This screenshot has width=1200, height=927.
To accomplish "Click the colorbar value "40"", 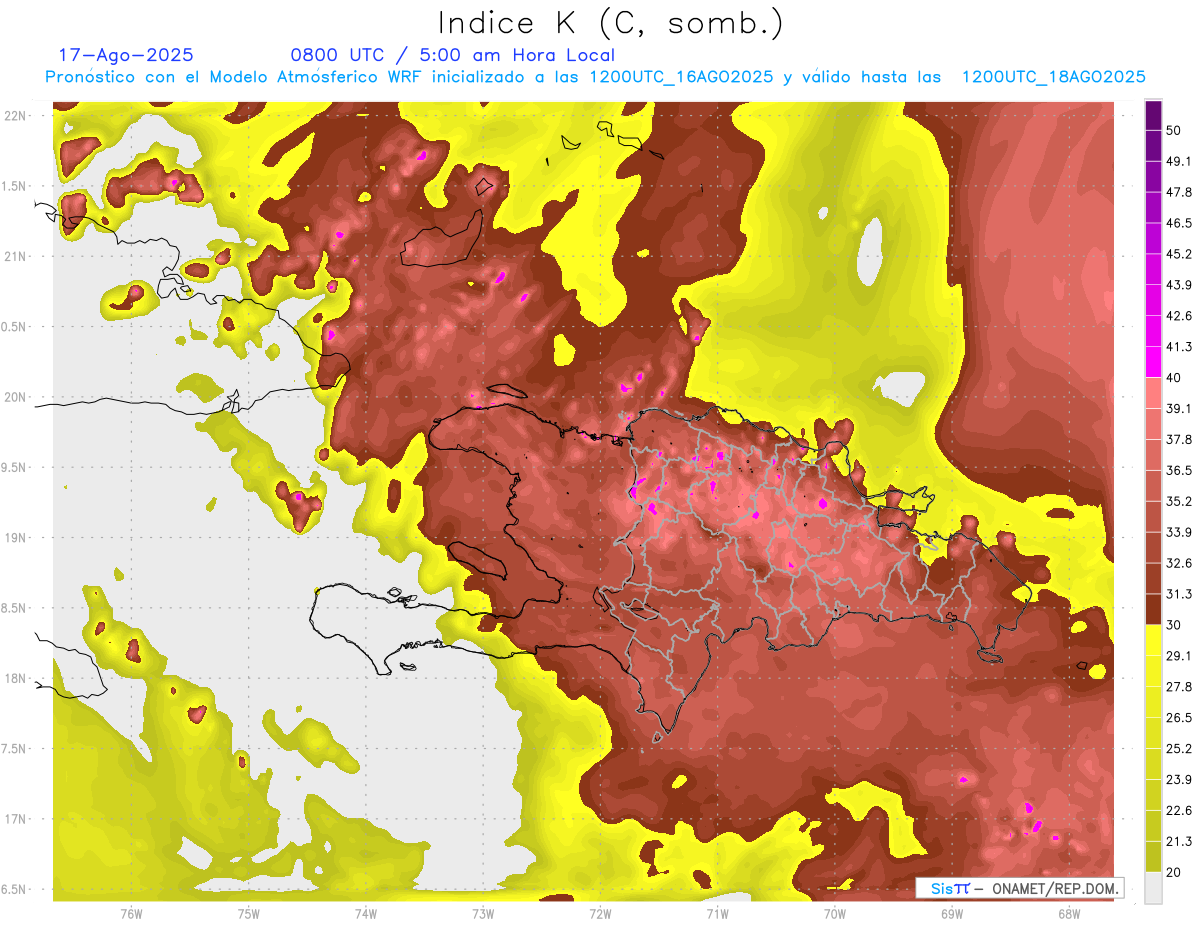I will 1175,377.
